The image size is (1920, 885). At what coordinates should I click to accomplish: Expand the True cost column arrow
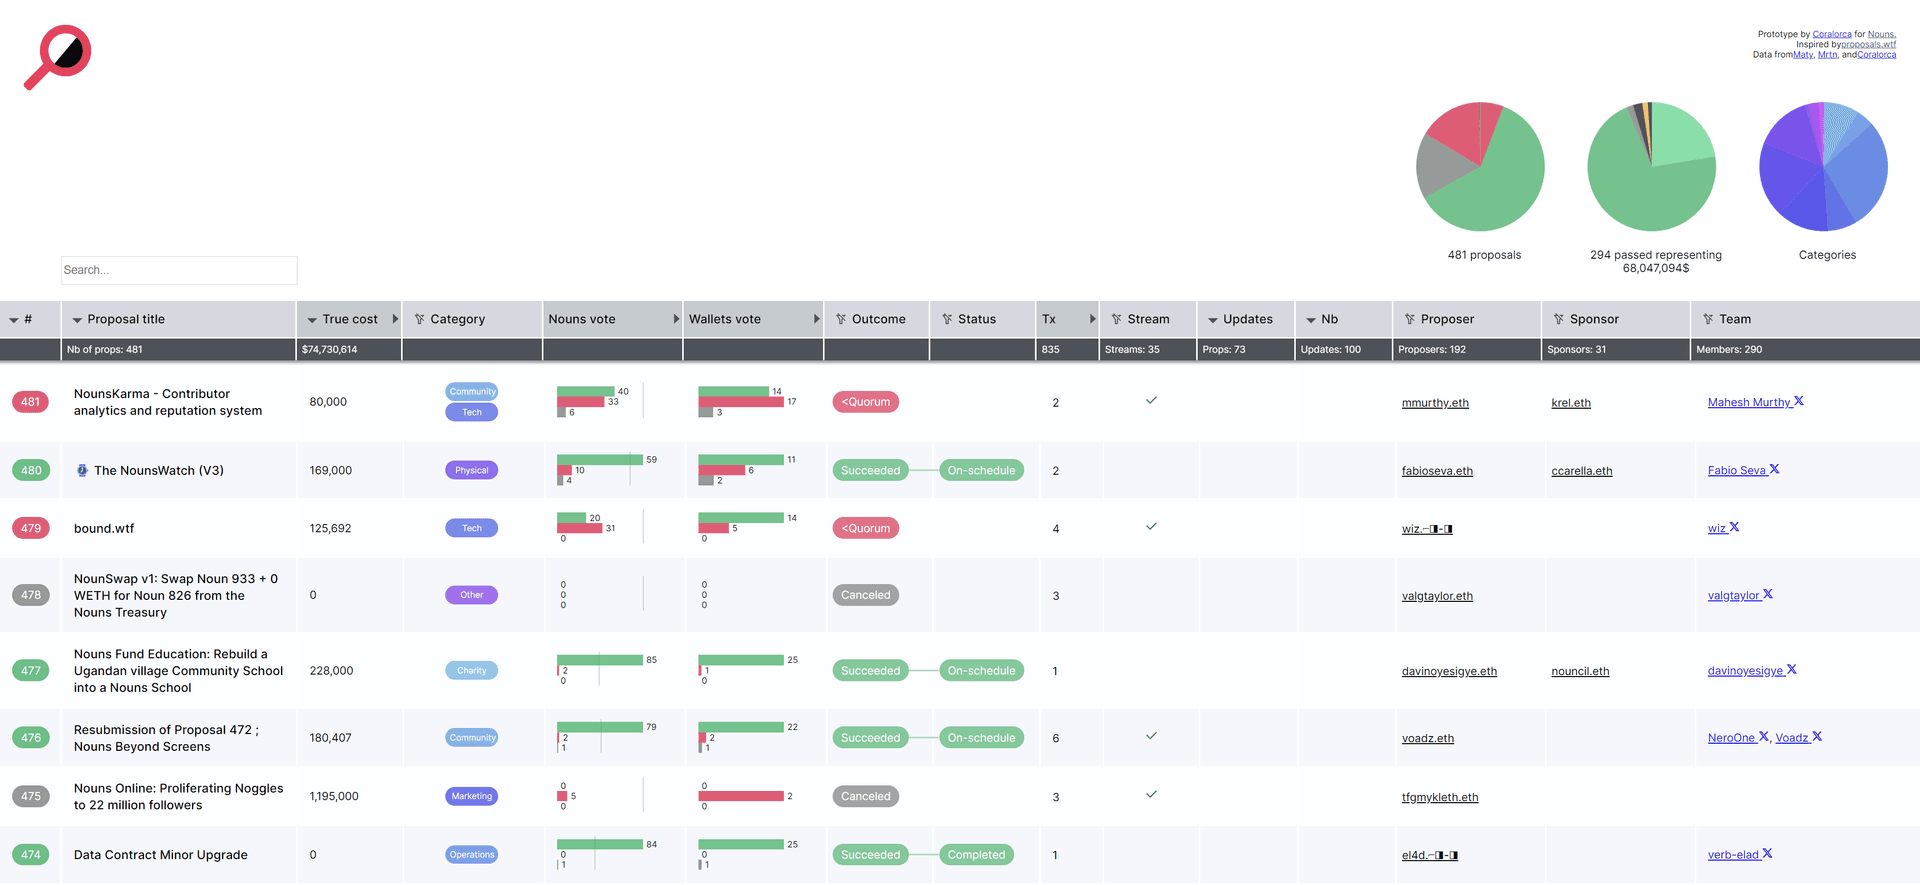tap(395, 320)
